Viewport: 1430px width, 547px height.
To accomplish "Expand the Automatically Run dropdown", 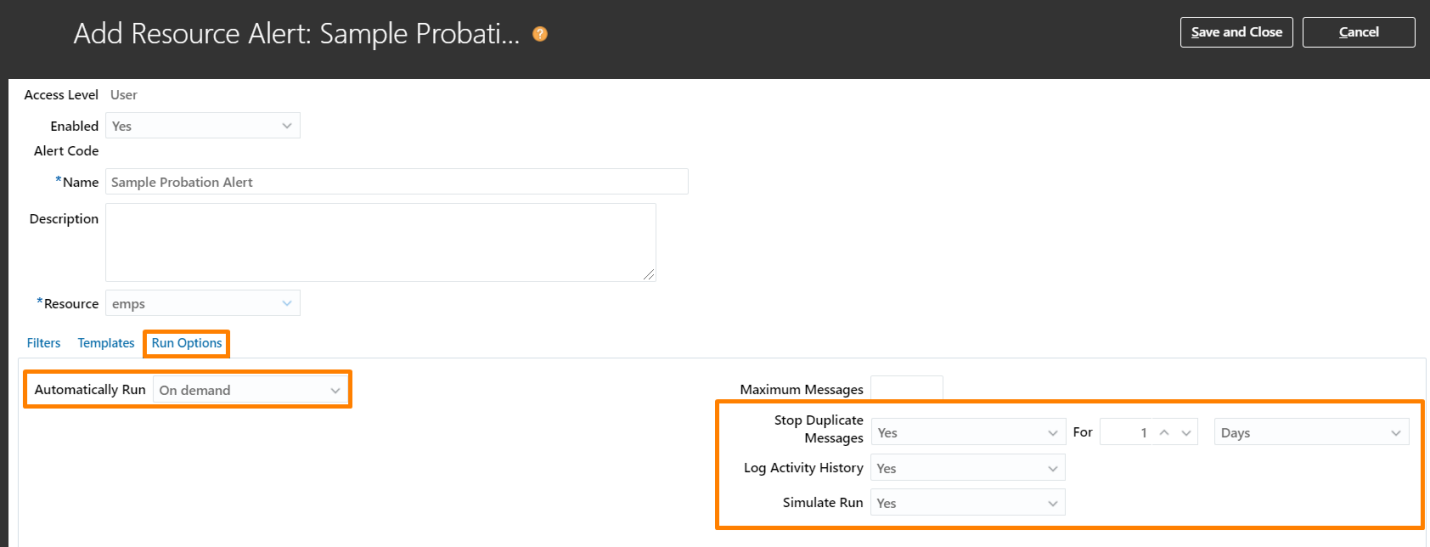I will pyautogui.click(x=250, y=390).
